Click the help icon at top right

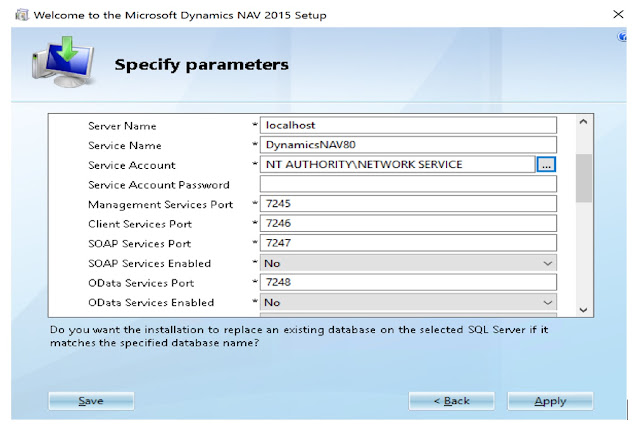tap(622, 37)
